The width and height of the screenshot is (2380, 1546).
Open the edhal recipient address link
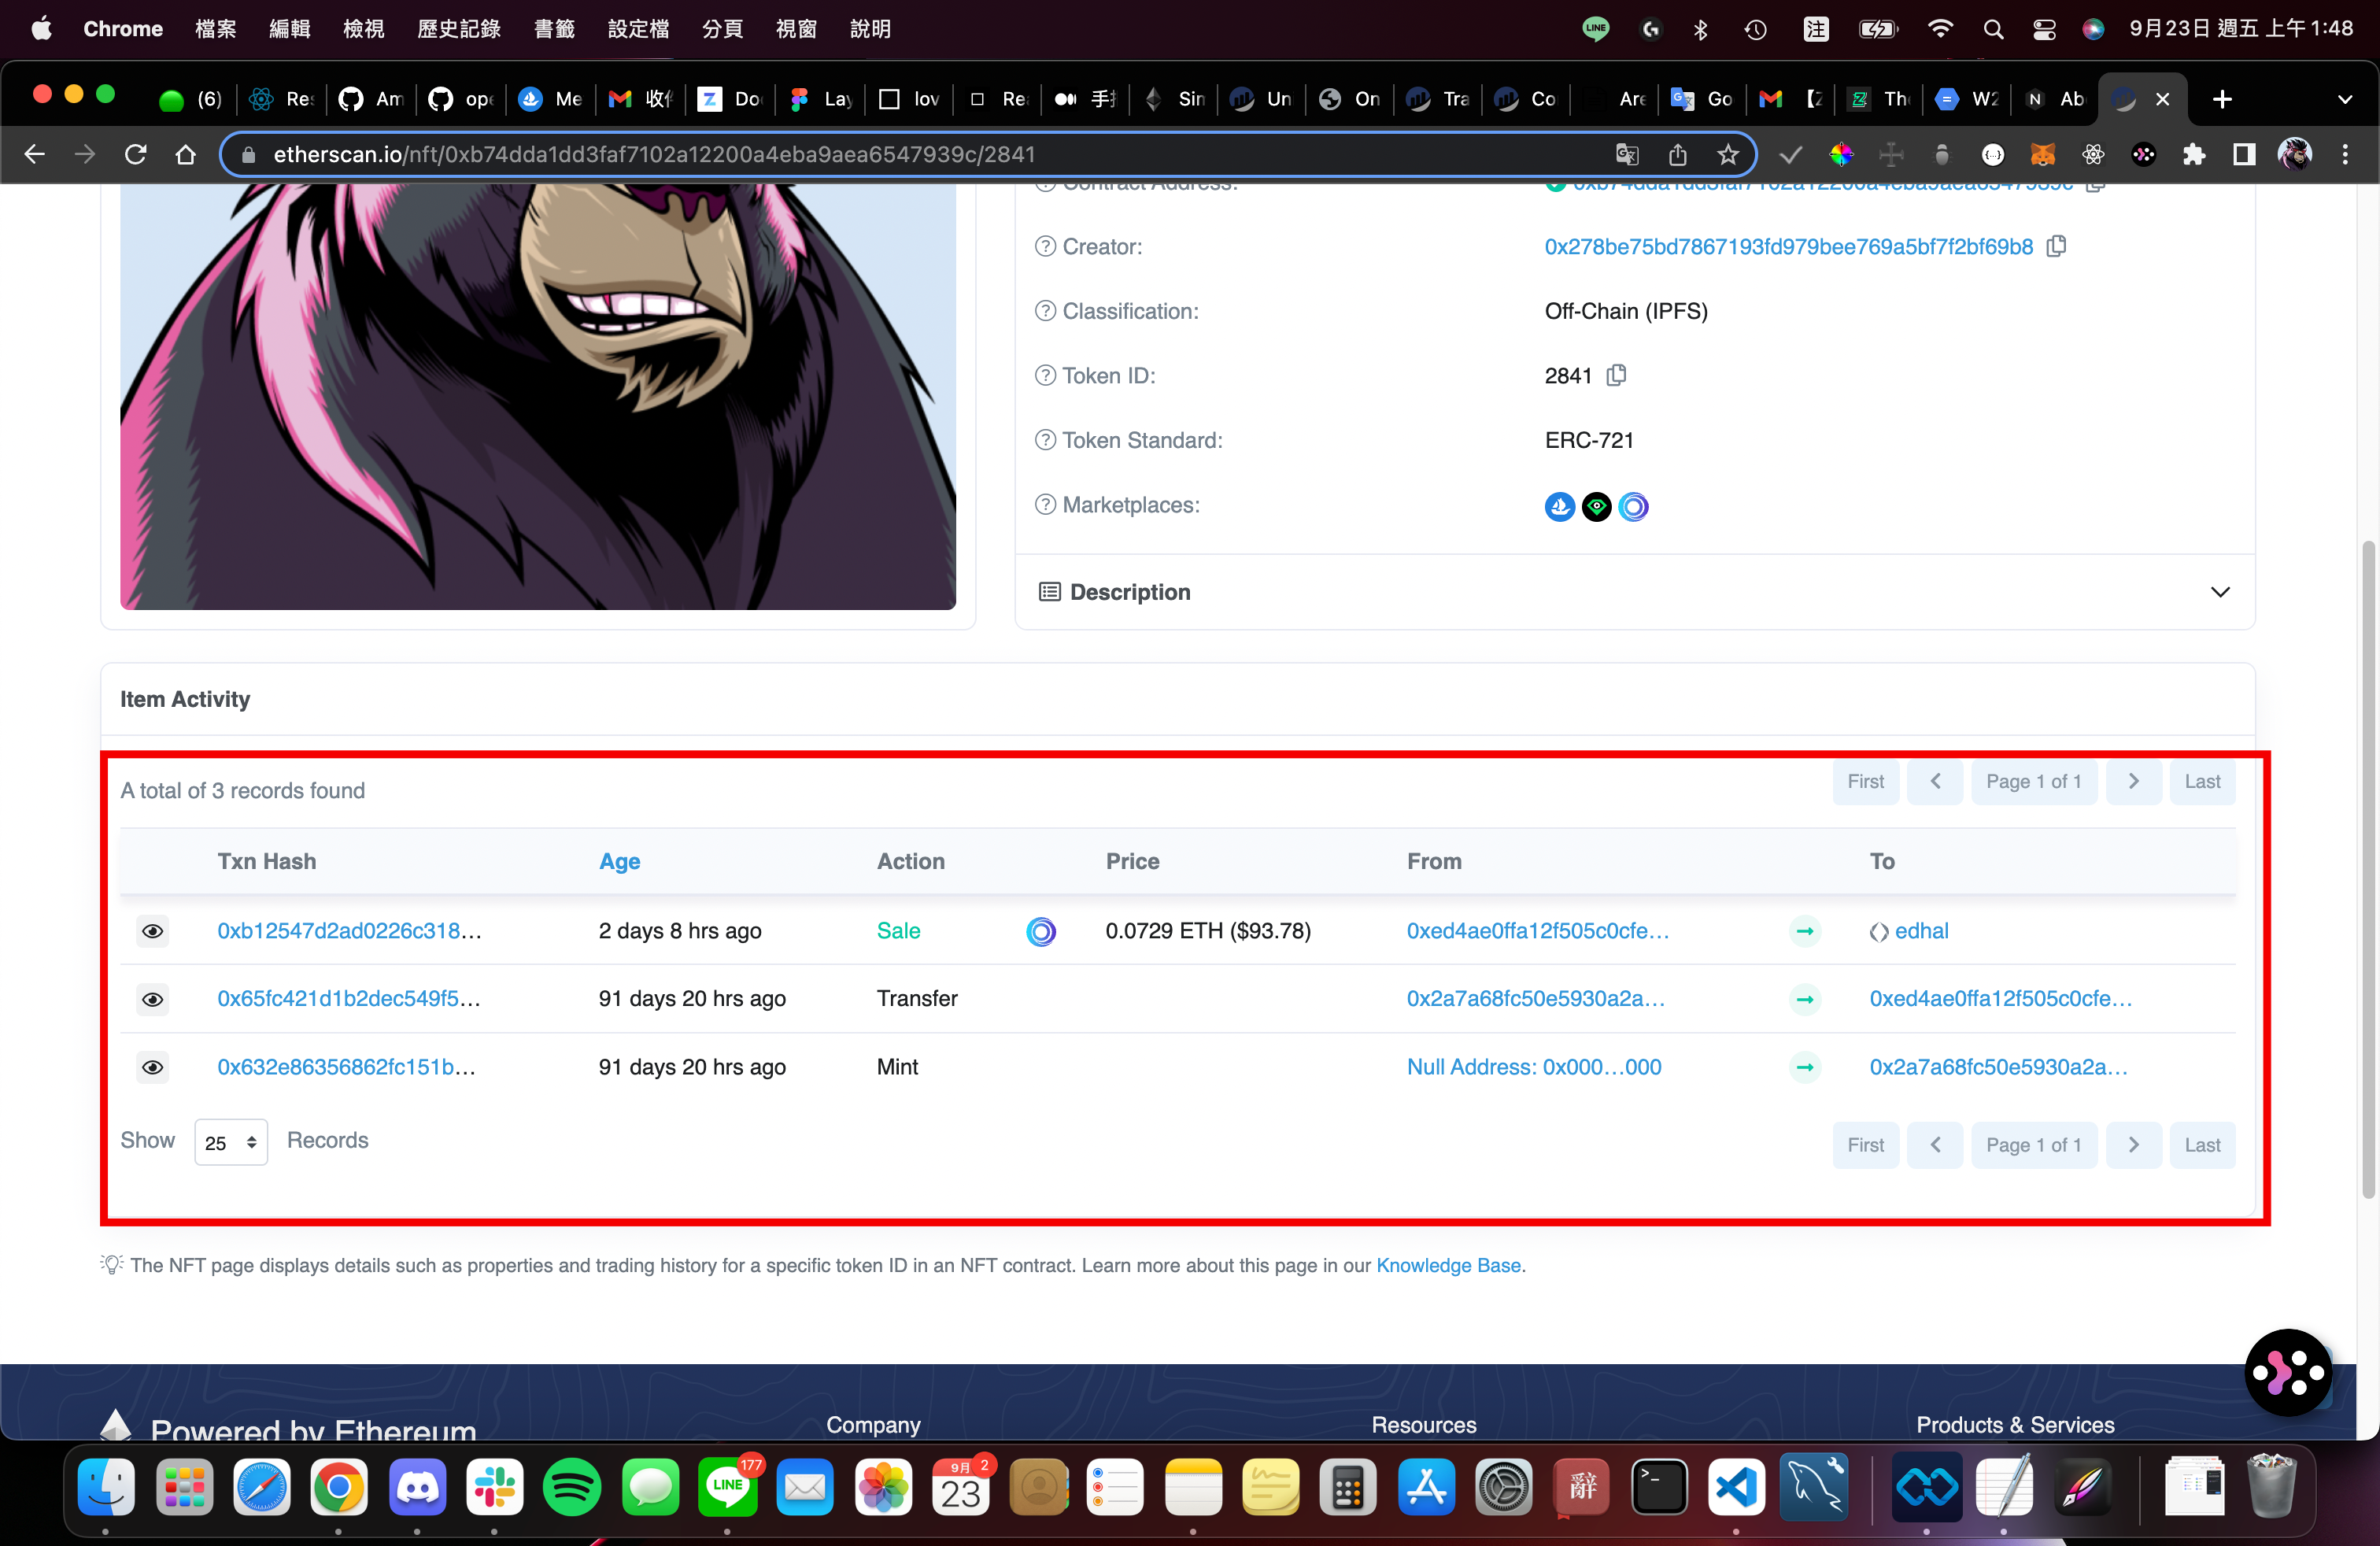(1921, 931)
